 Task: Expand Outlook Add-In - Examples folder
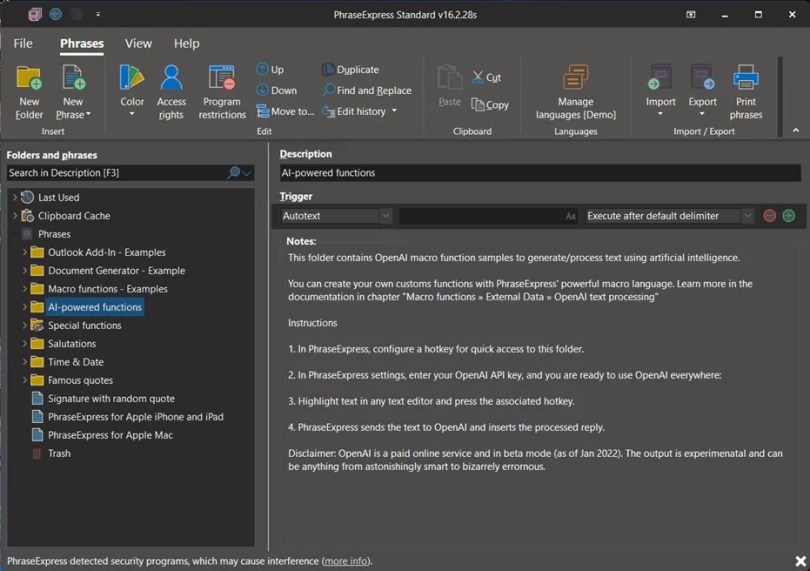click(x=24, y=252)
